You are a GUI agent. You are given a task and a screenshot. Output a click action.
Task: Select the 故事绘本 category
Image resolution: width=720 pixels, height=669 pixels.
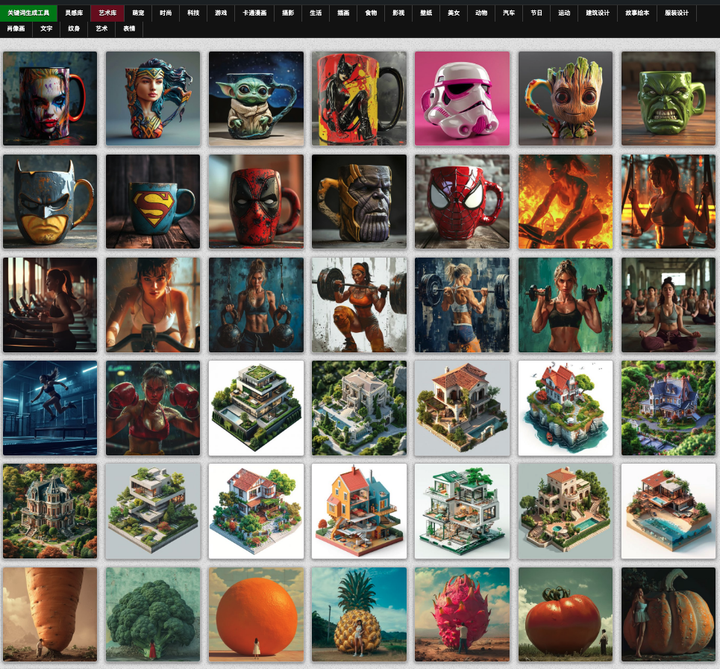pos(637,13)
